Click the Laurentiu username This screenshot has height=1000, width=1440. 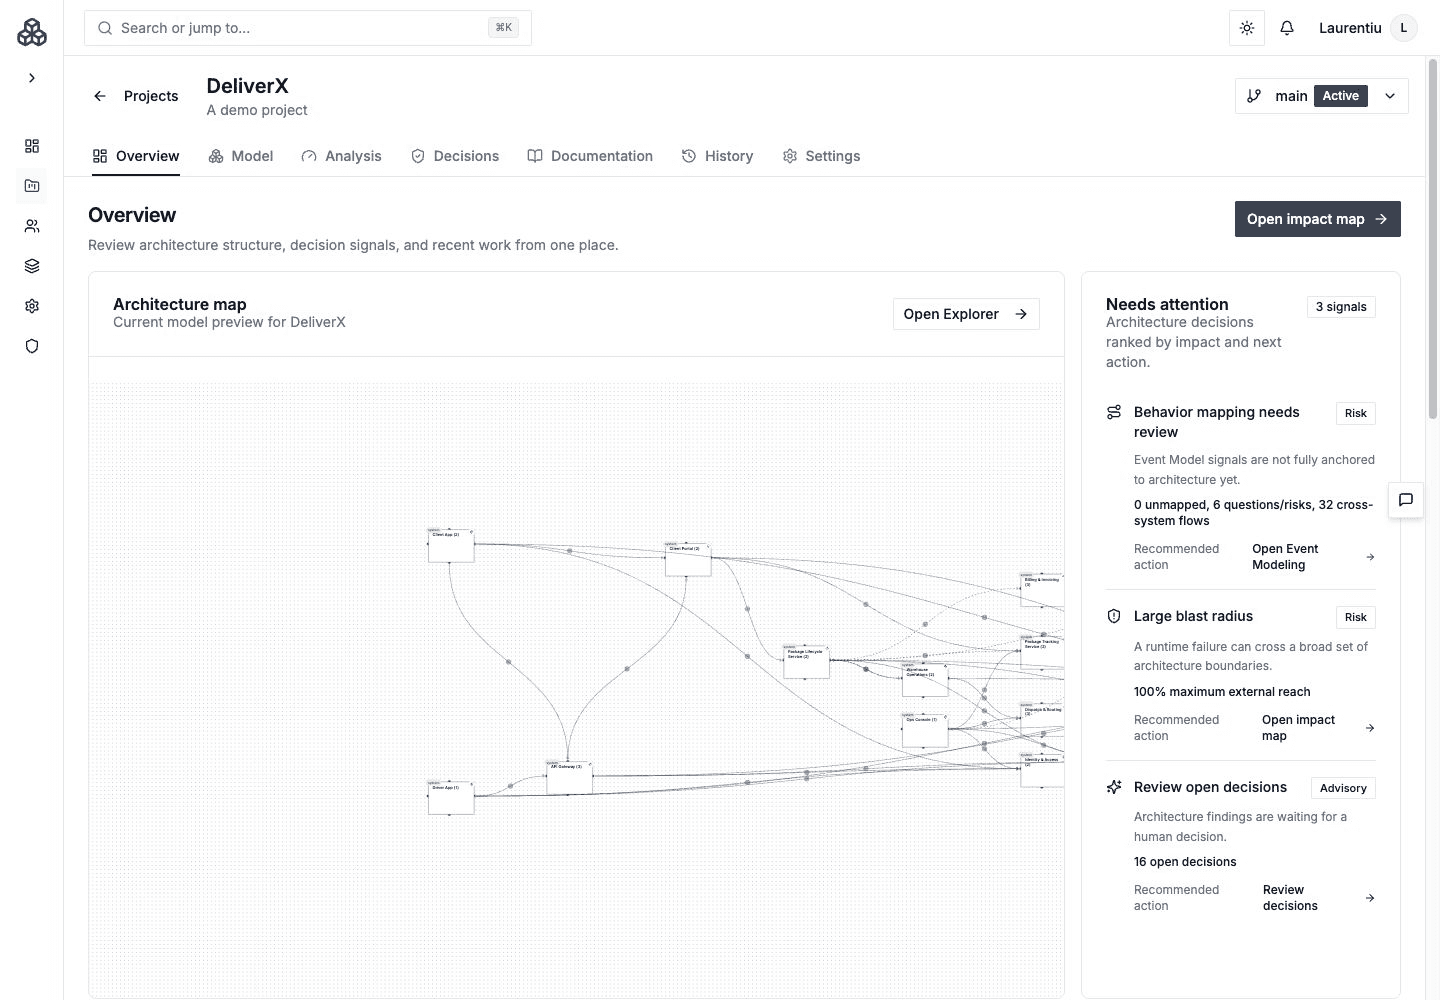coord(1350,28)
